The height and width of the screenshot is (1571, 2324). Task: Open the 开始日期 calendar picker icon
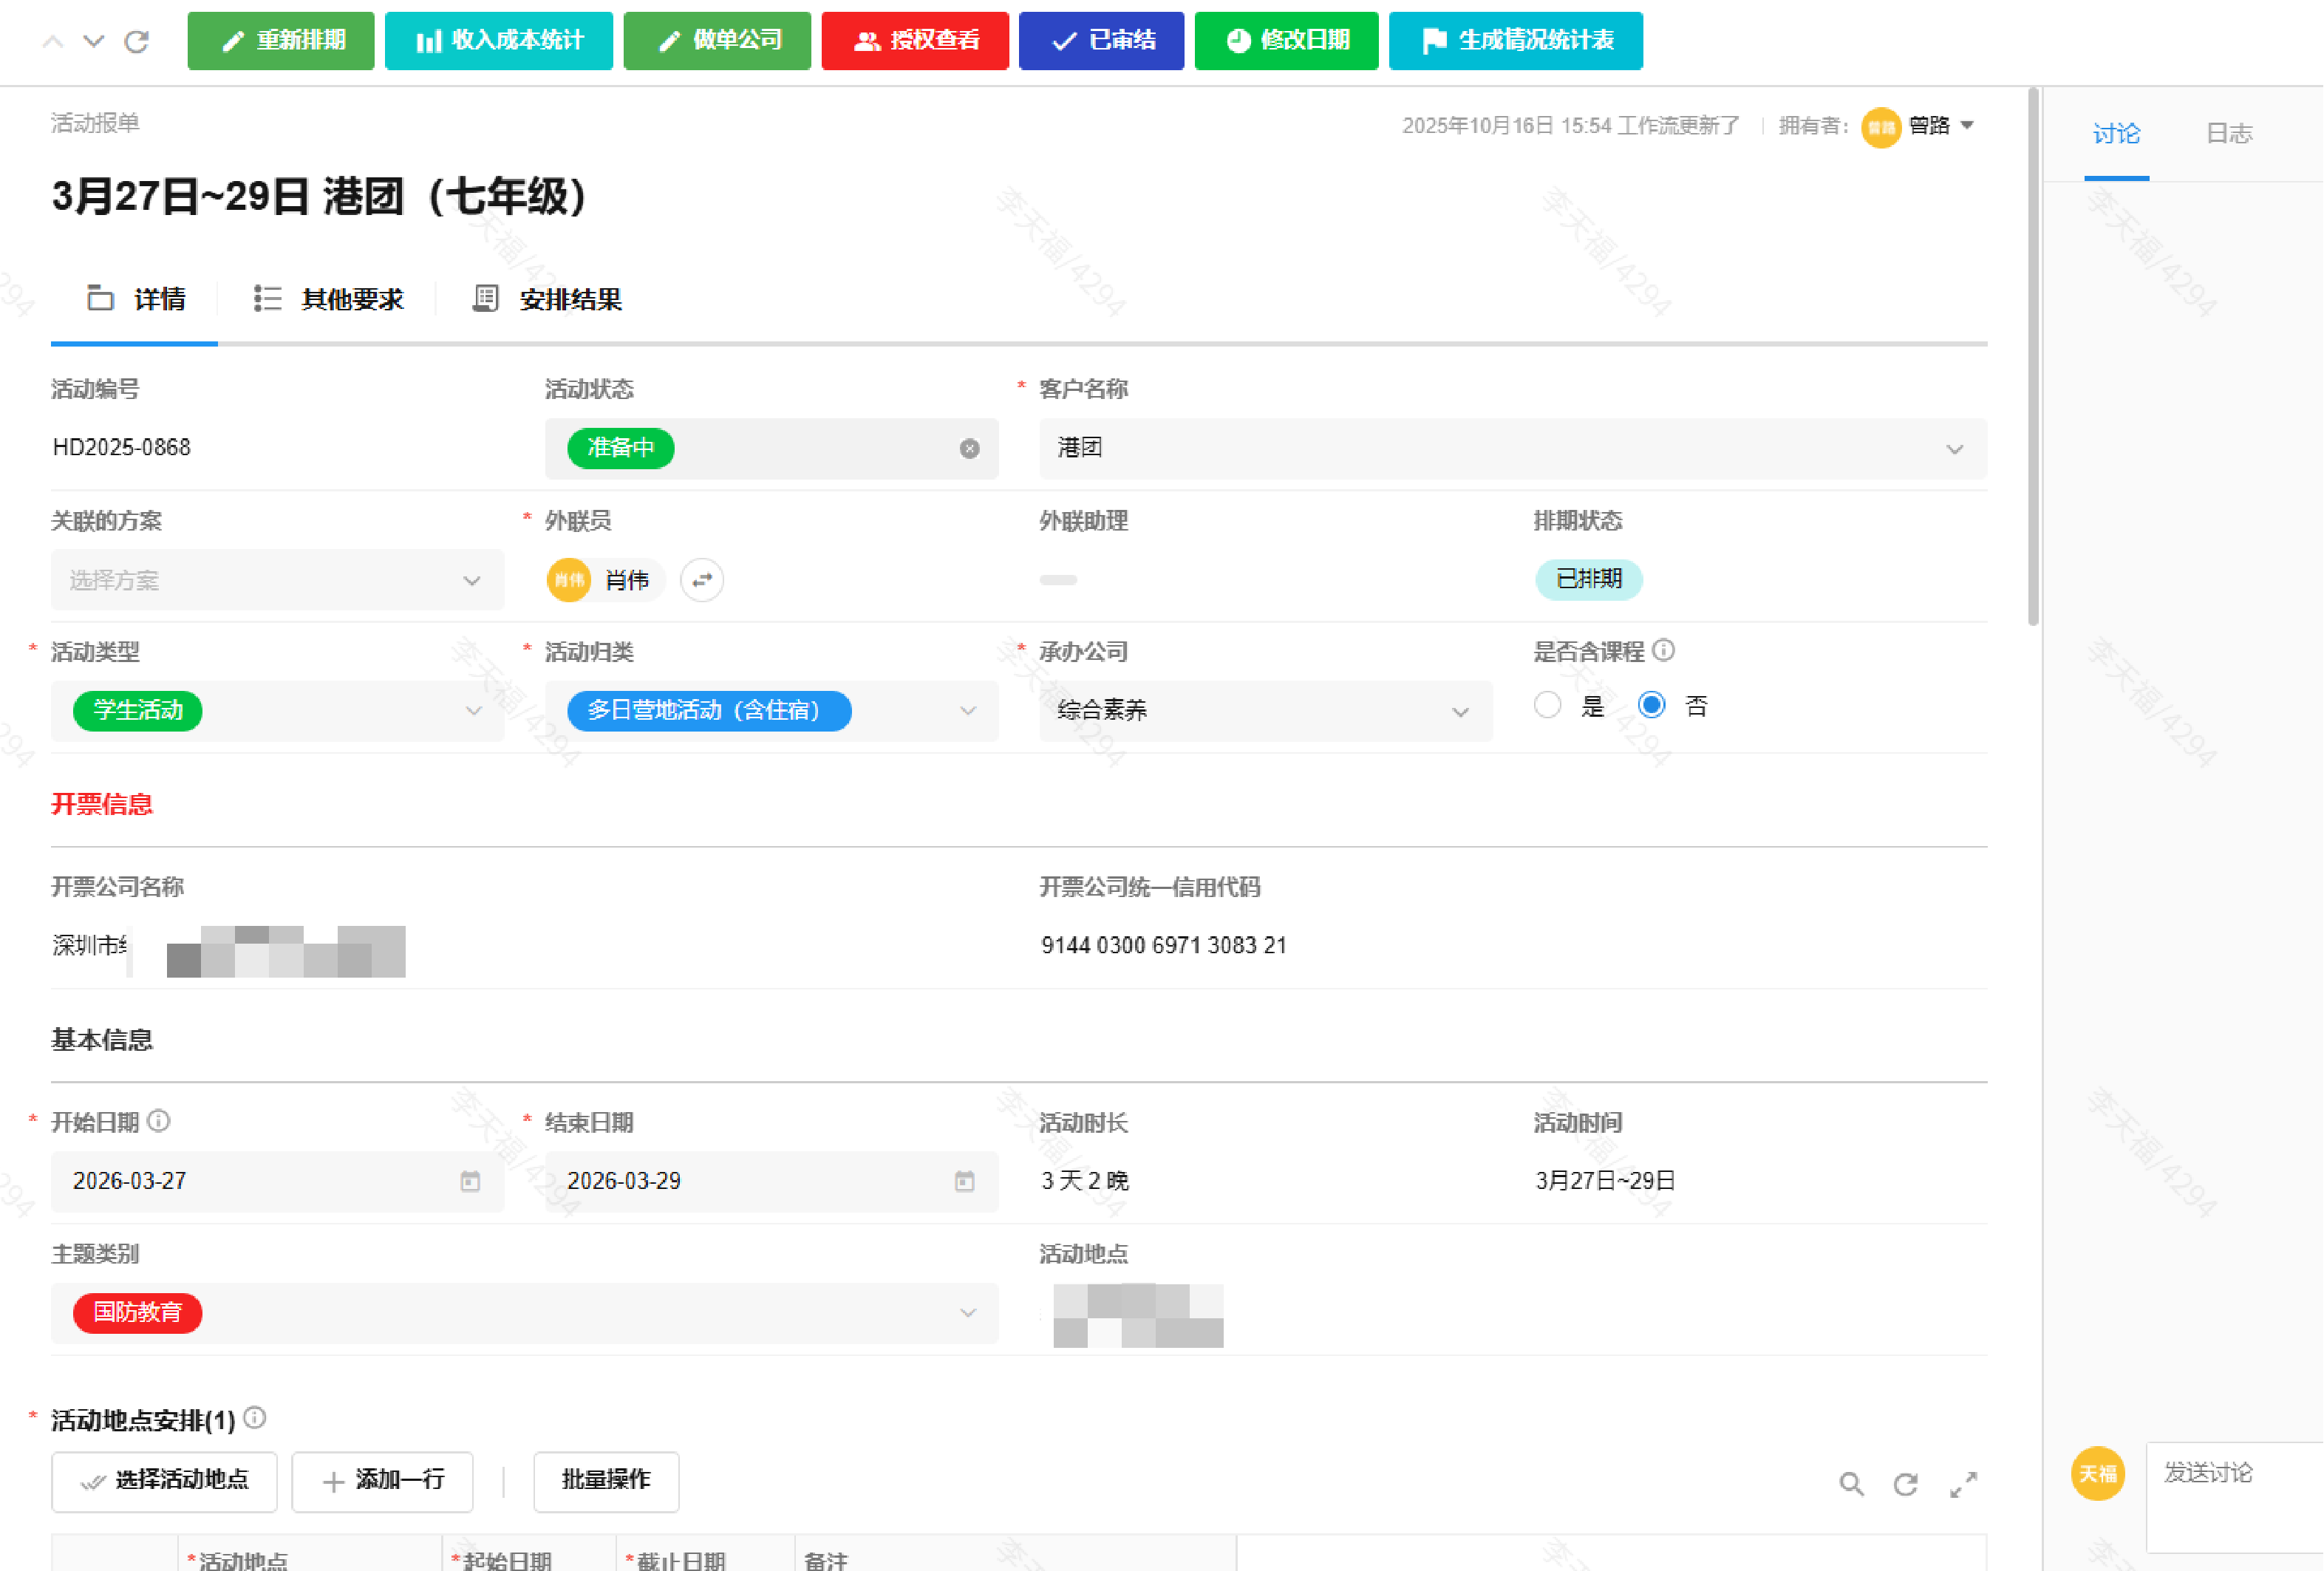[469, 1182]
